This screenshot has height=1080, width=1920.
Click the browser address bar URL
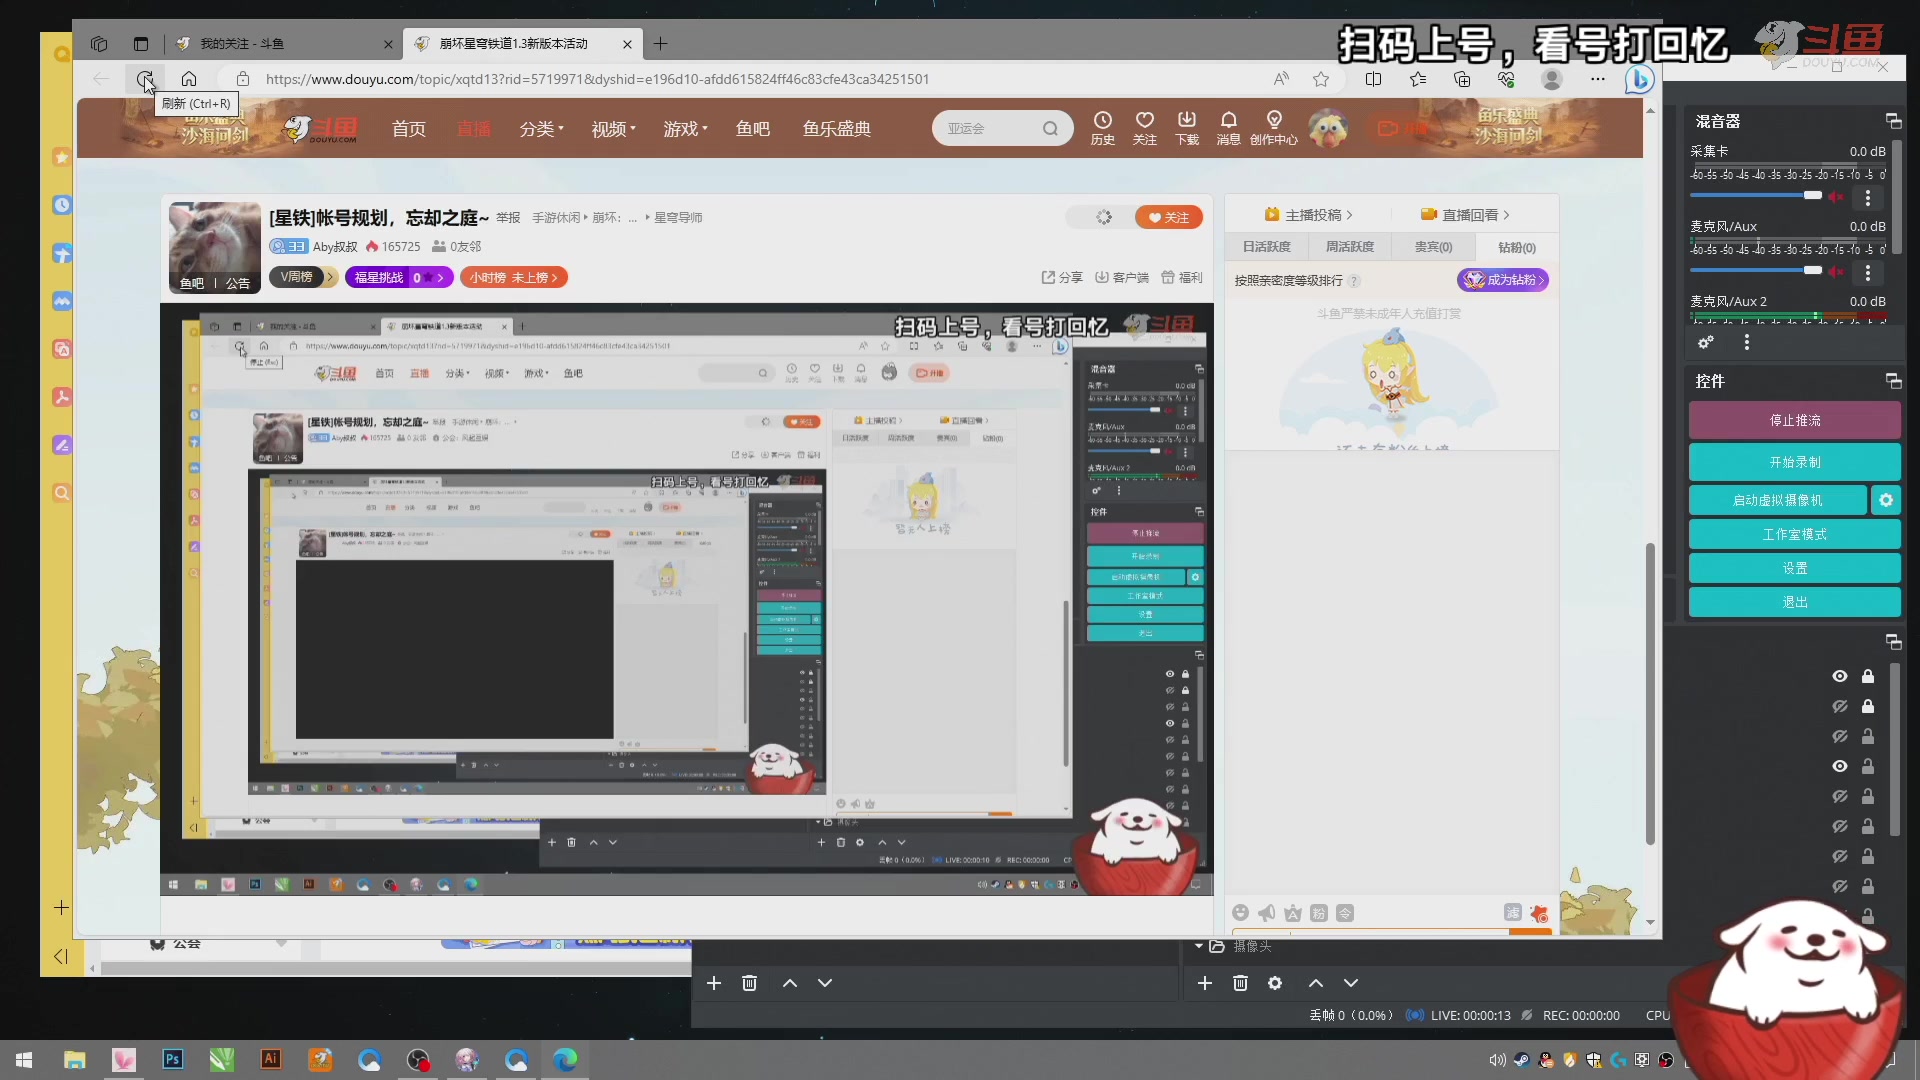tap(597, 79)
